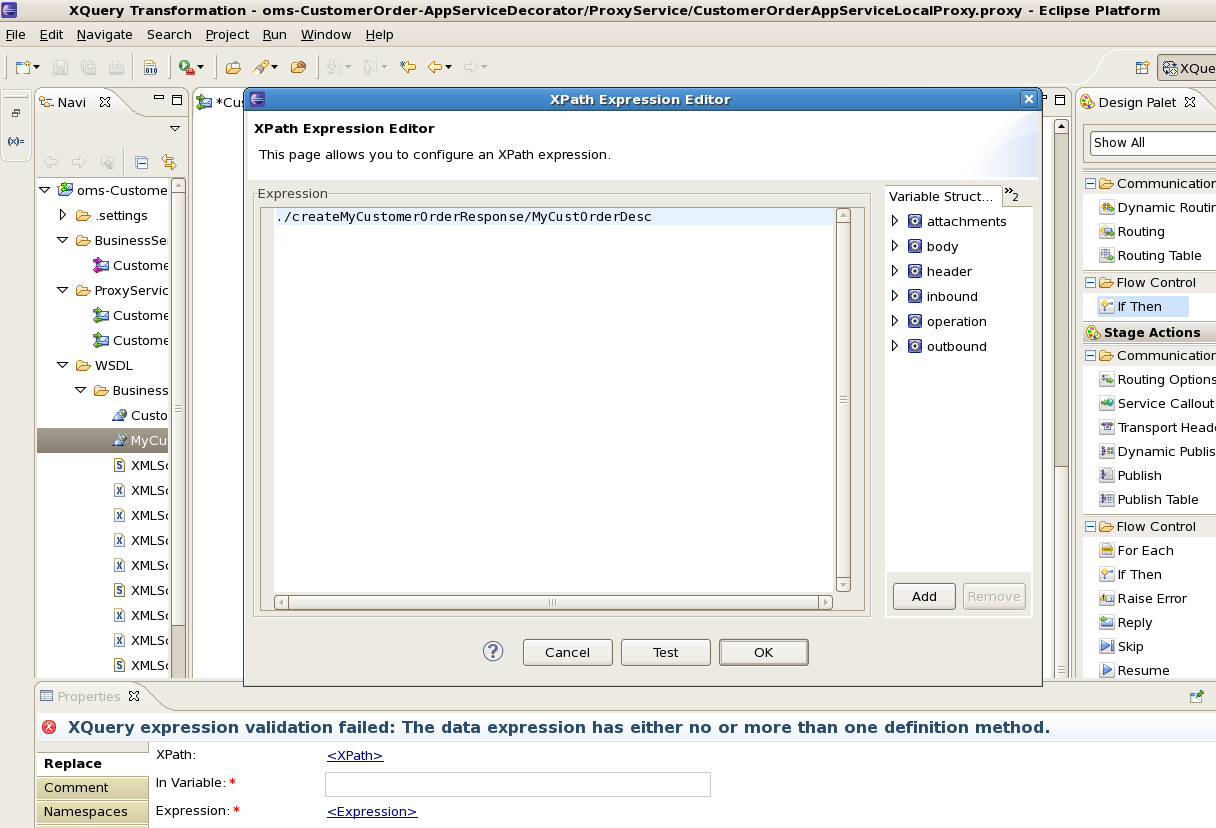
Task: Select Service Callout palette item
Action: point(1156,403)
